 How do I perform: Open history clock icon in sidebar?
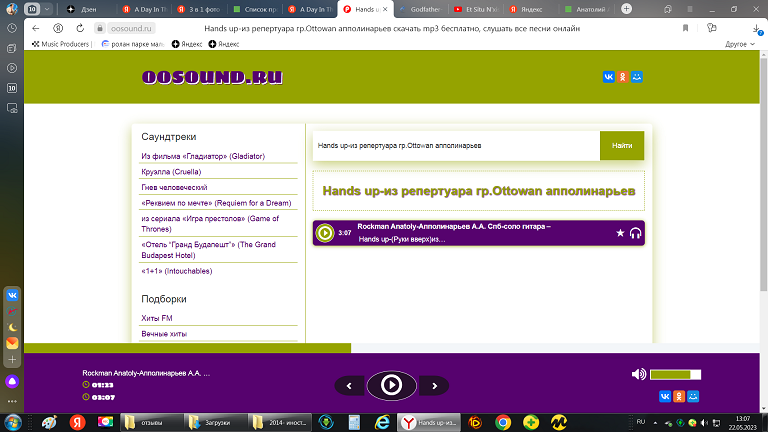[12, 28]
